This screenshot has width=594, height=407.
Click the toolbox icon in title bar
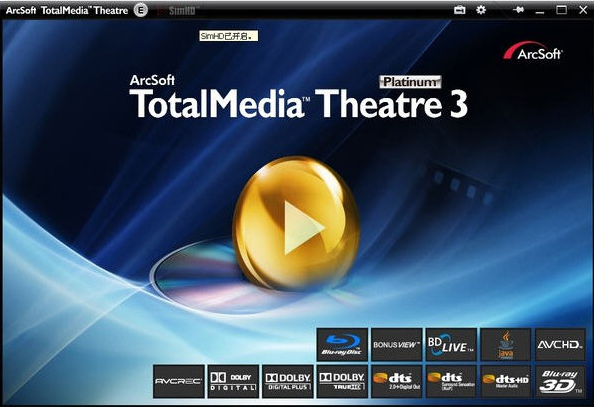pyautogui.click(x=460, y=10)
